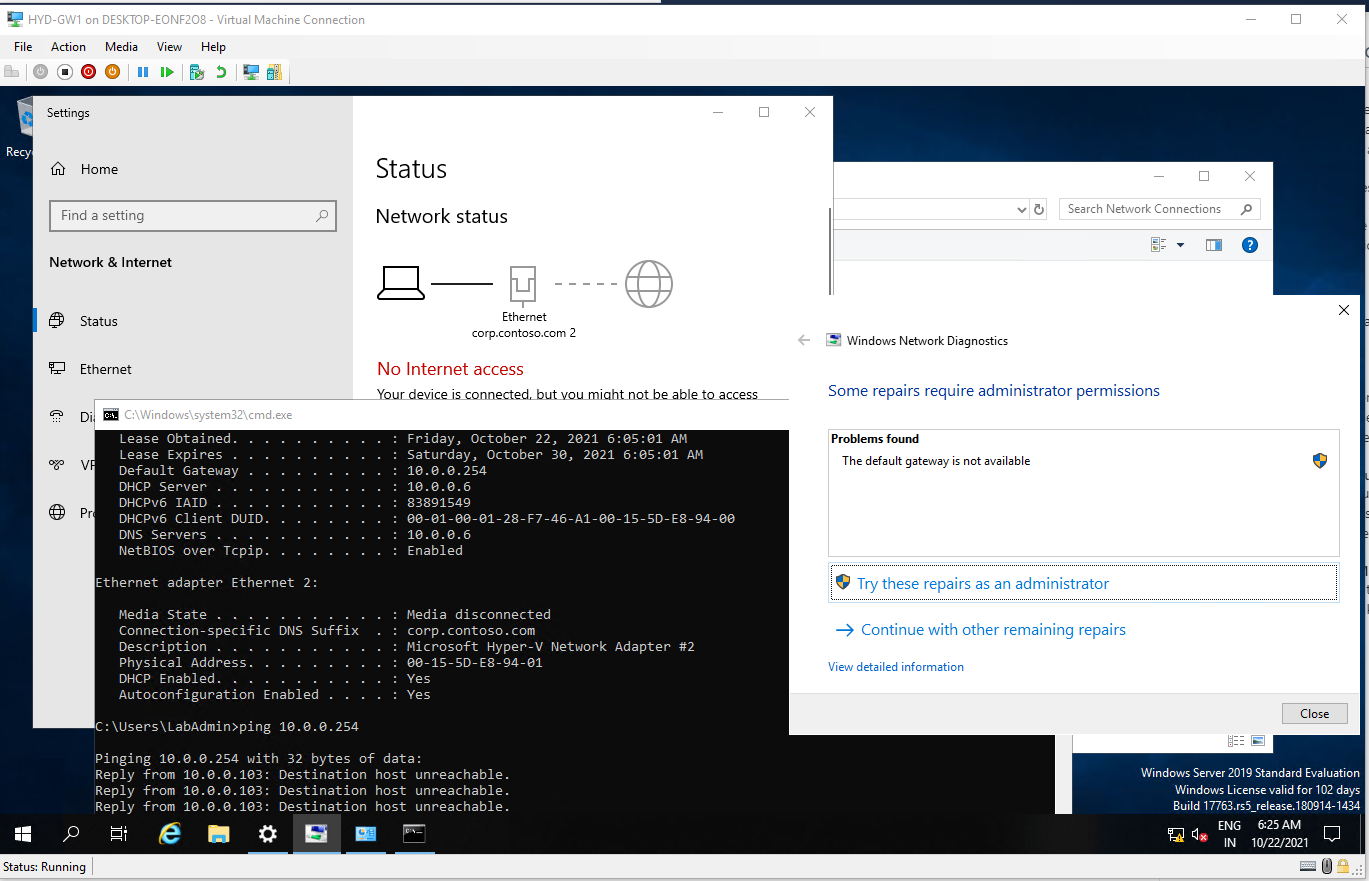This screenshot has height=881, width=1369.
Task: Toggle the preview pane in Network Connections
Action: 1214,245
